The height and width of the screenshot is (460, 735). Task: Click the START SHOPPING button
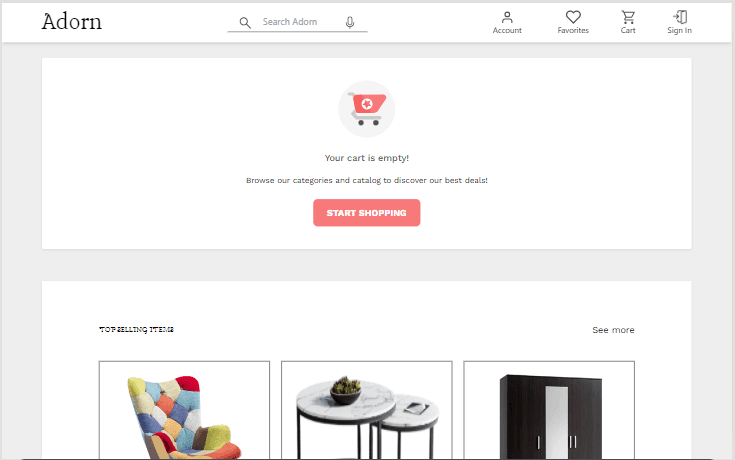[x=367, y=213]
